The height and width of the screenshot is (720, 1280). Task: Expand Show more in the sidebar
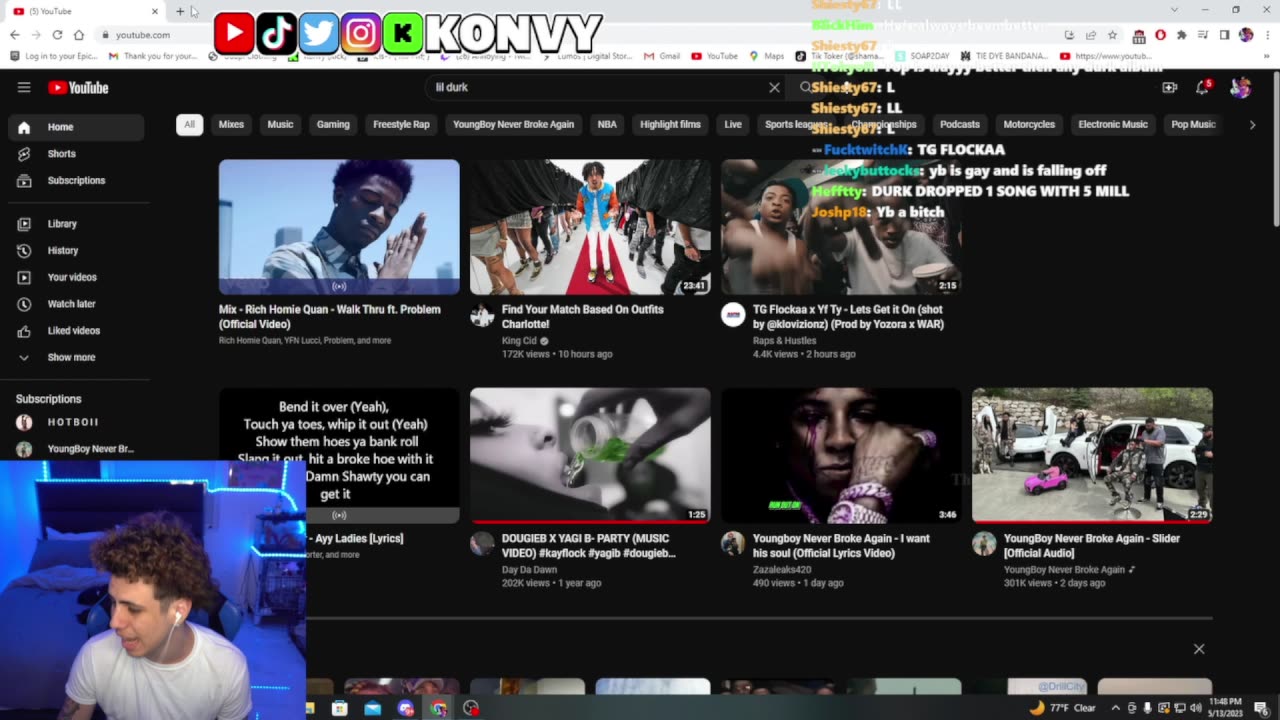76,357
